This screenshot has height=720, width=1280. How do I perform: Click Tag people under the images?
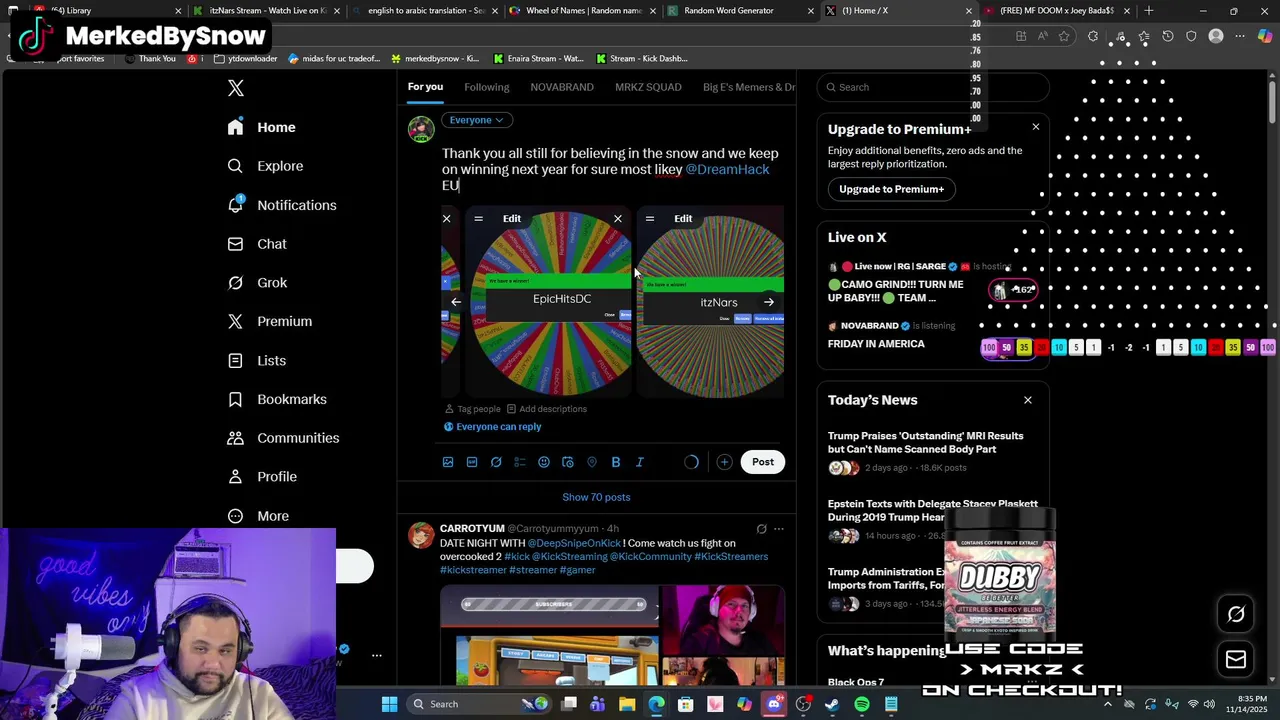(x=472, y=409)
